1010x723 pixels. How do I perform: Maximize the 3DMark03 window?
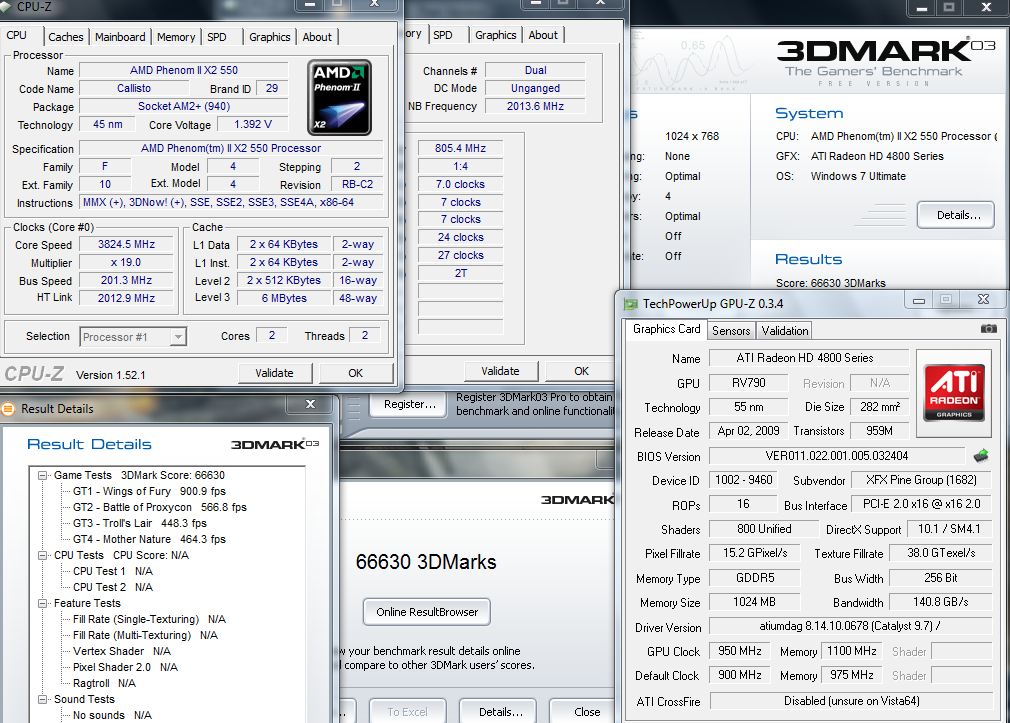(949, 8)
